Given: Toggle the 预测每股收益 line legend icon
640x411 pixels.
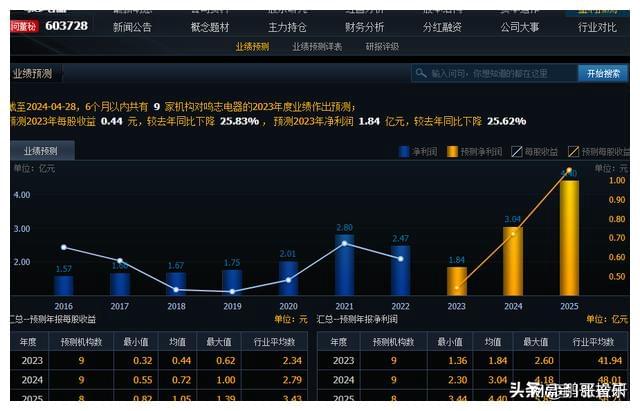Looking at the screenshot, I should 573,152.
